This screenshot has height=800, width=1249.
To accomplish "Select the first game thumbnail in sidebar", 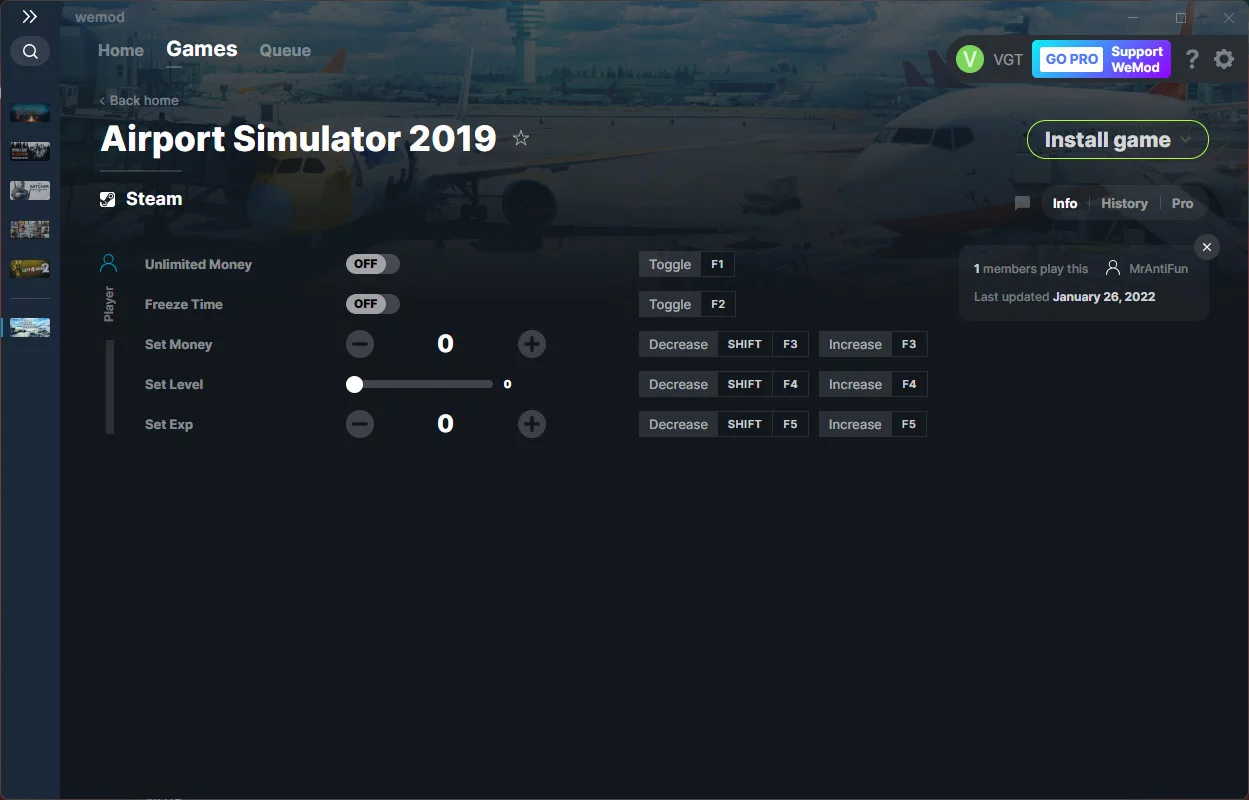I will point(30,112).
